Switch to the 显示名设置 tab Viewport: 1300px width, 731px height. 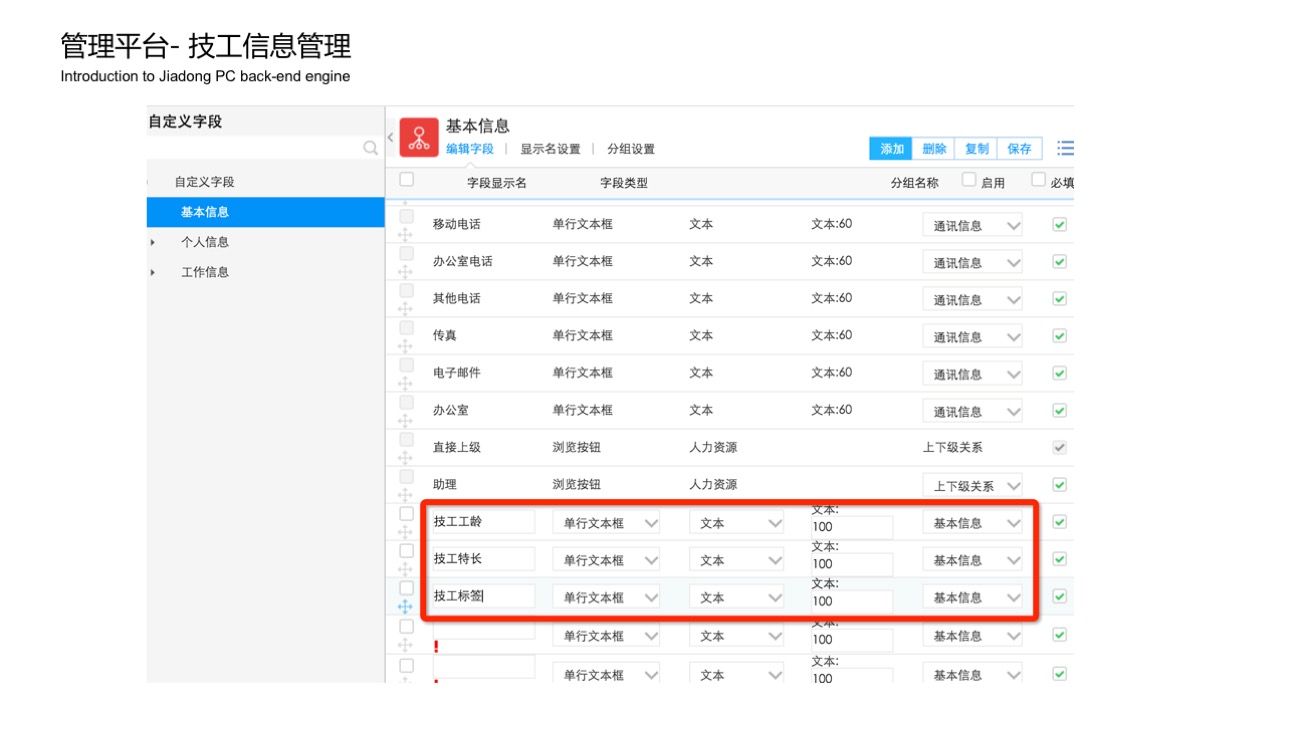[x=550, y=149]
